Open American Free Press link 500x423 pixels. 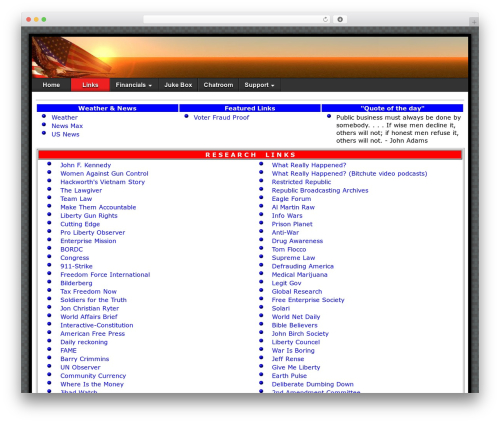[x=93, y=334]
